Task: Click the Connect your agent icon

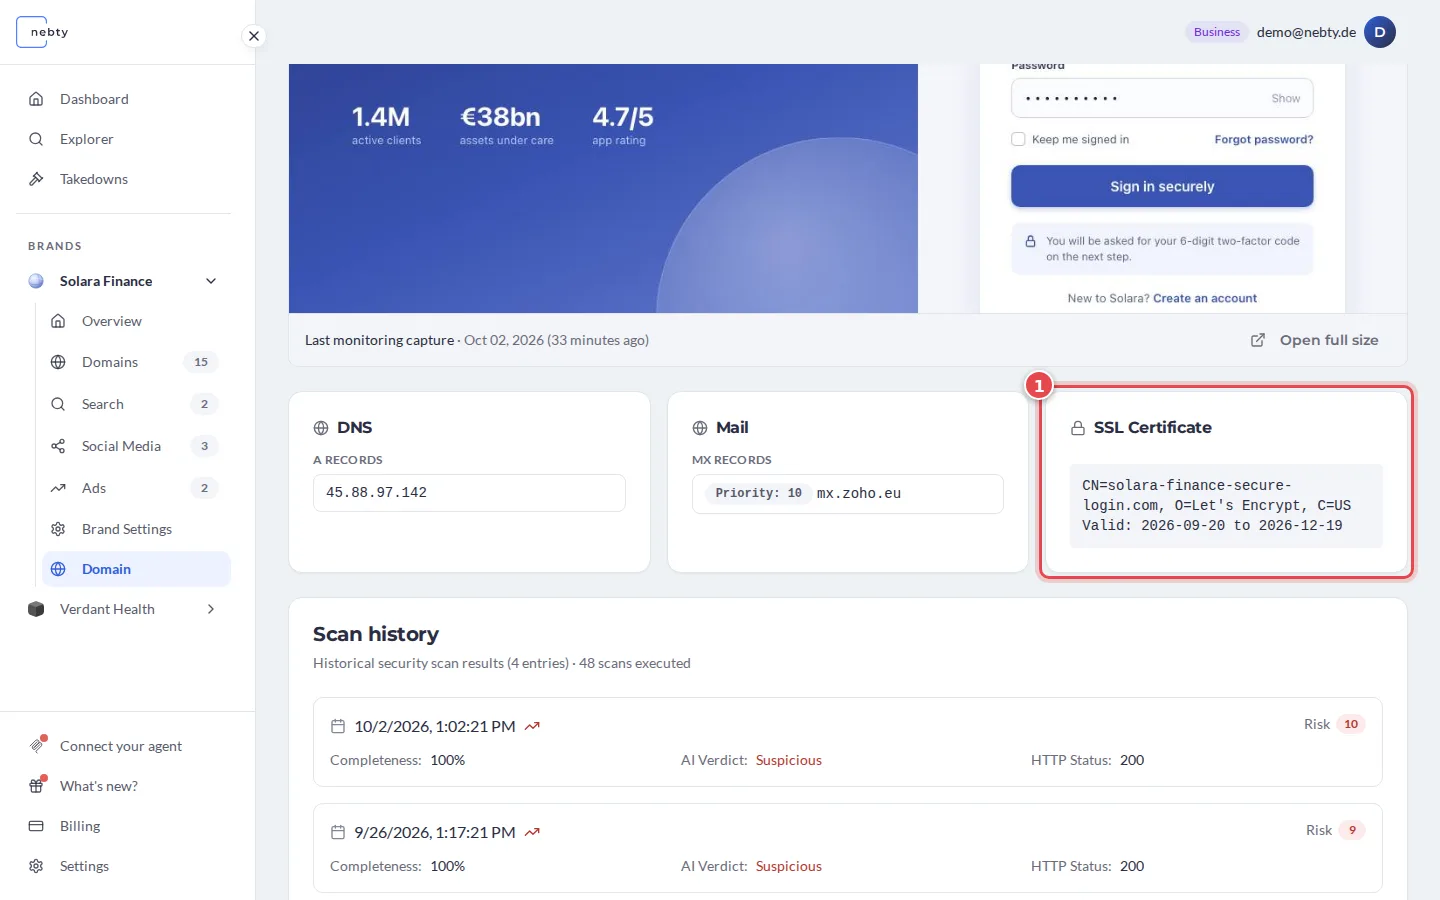Action: (37, 746)
